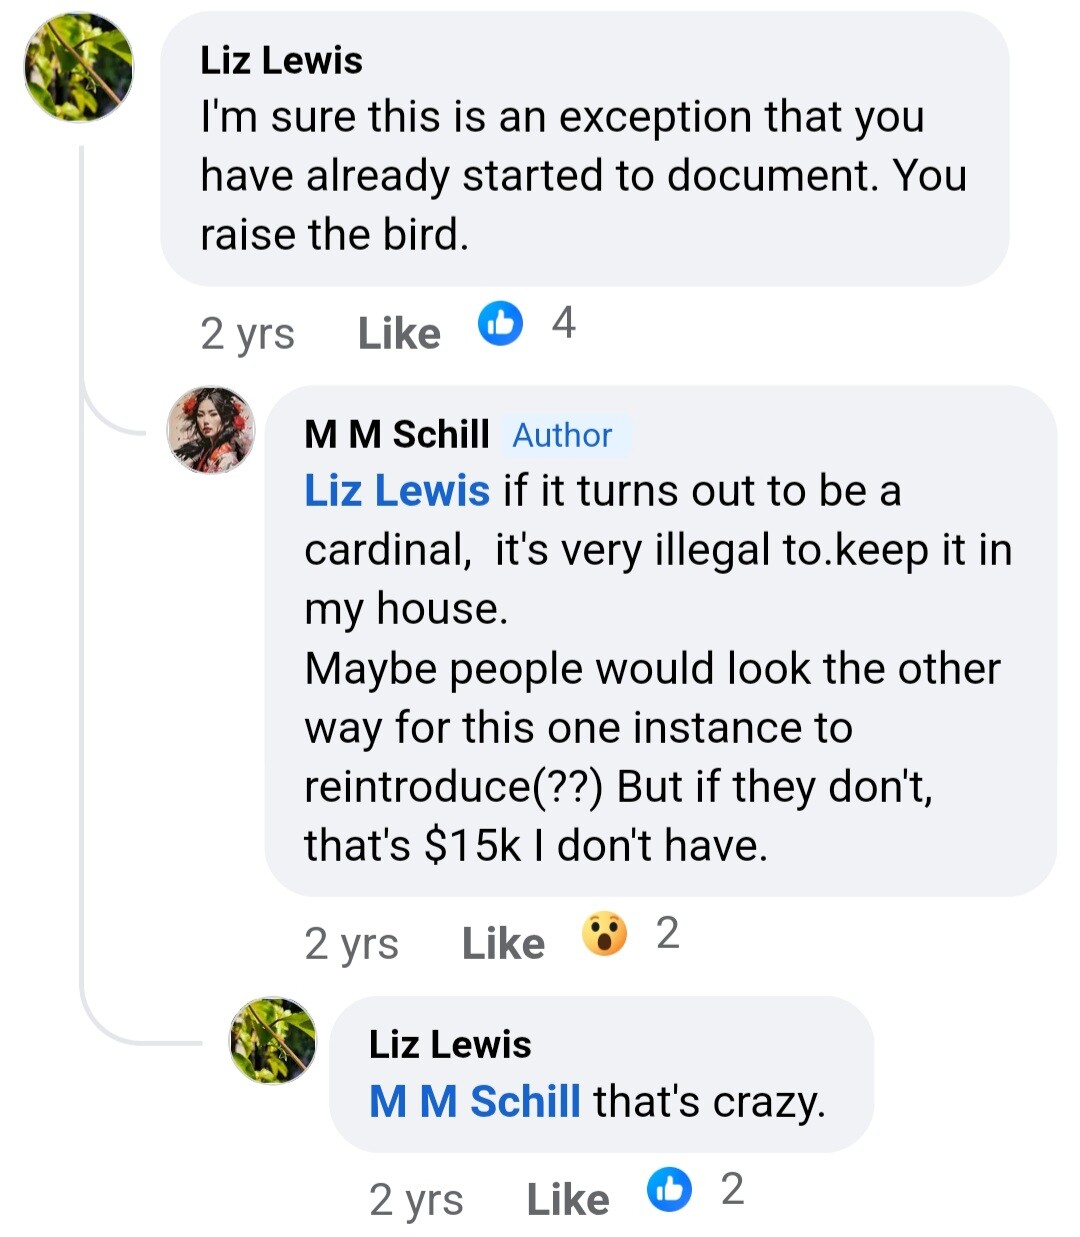Like Liz Lewis's first comment
This screenshot has width=1080, height=1237.
(399, 334)
